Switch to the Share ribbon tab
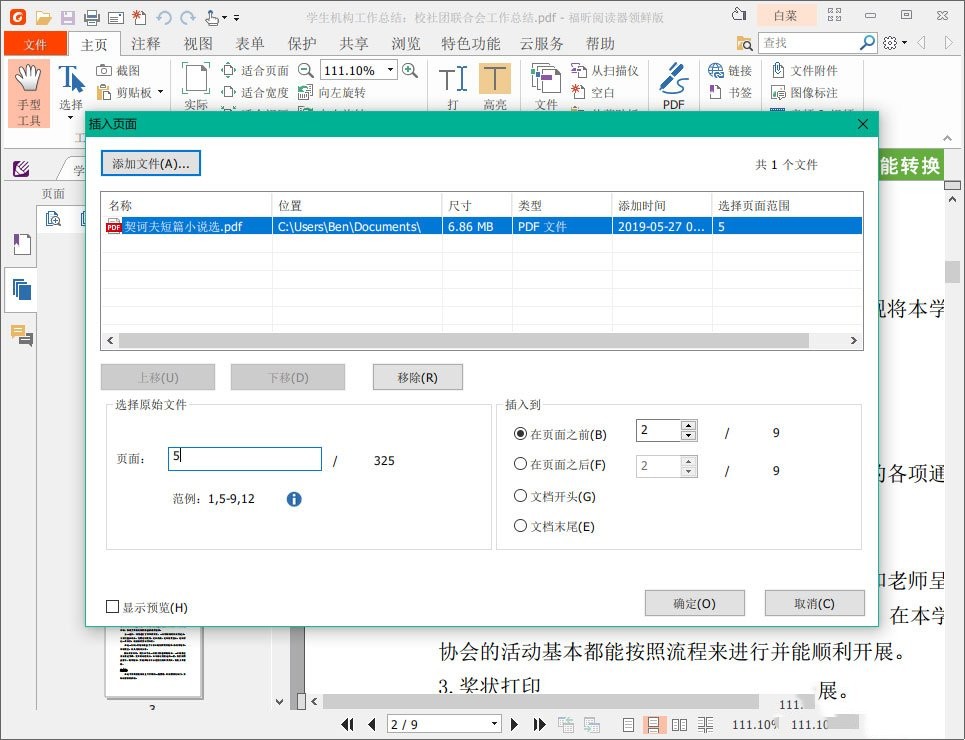This screenshot has height=740, width=965. (x=354, y=44)
